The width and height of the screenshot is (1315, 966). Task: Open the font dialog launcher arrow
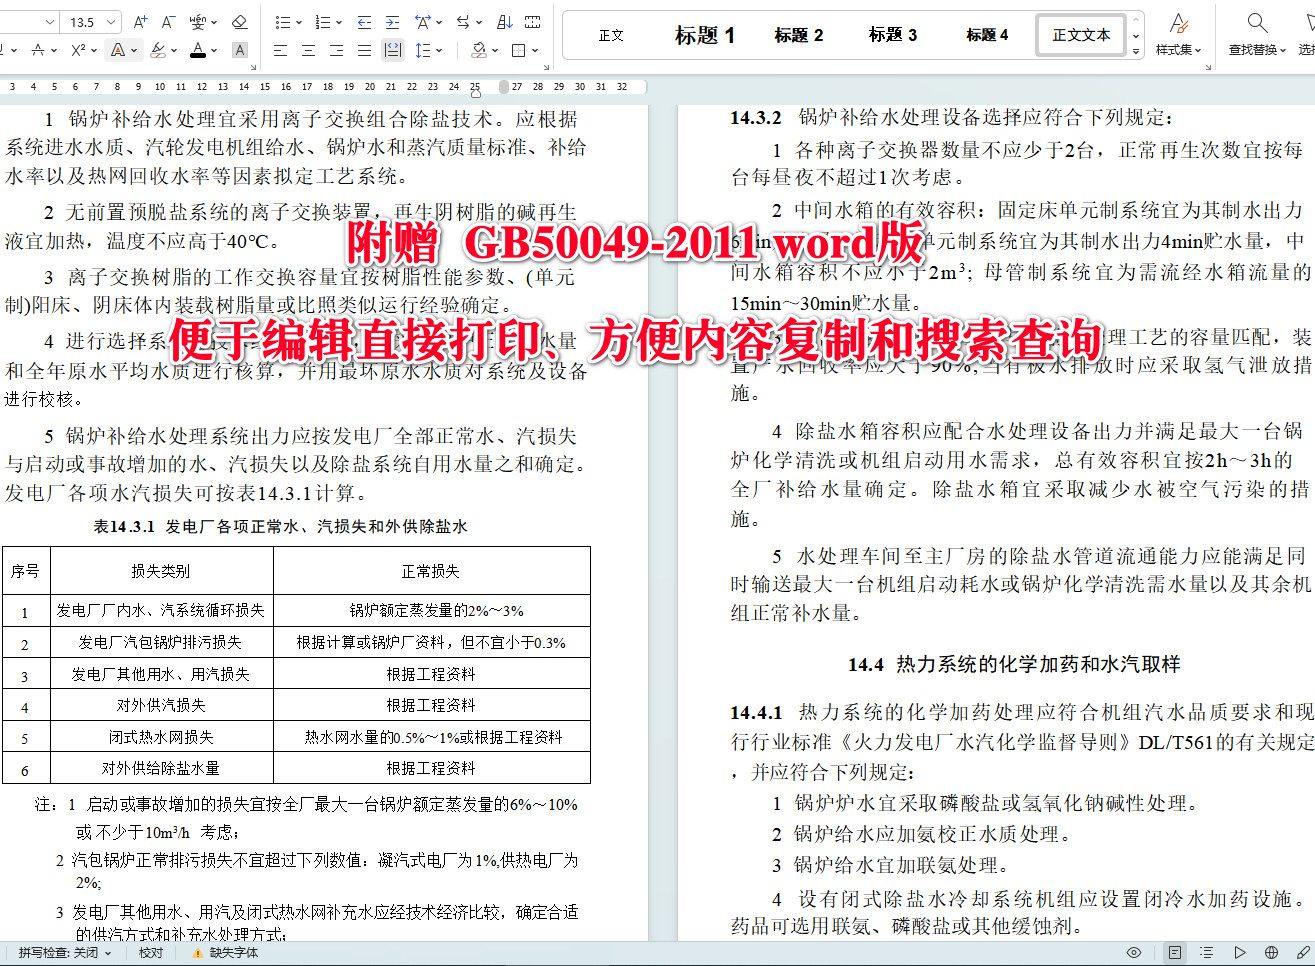(252, 68)
